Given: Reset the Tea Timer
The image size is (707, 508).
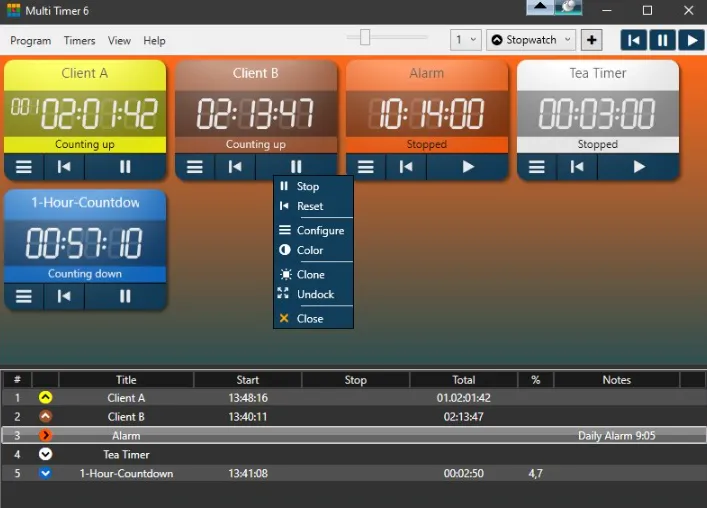Looking at the screenshot, I should click(577, 167).
